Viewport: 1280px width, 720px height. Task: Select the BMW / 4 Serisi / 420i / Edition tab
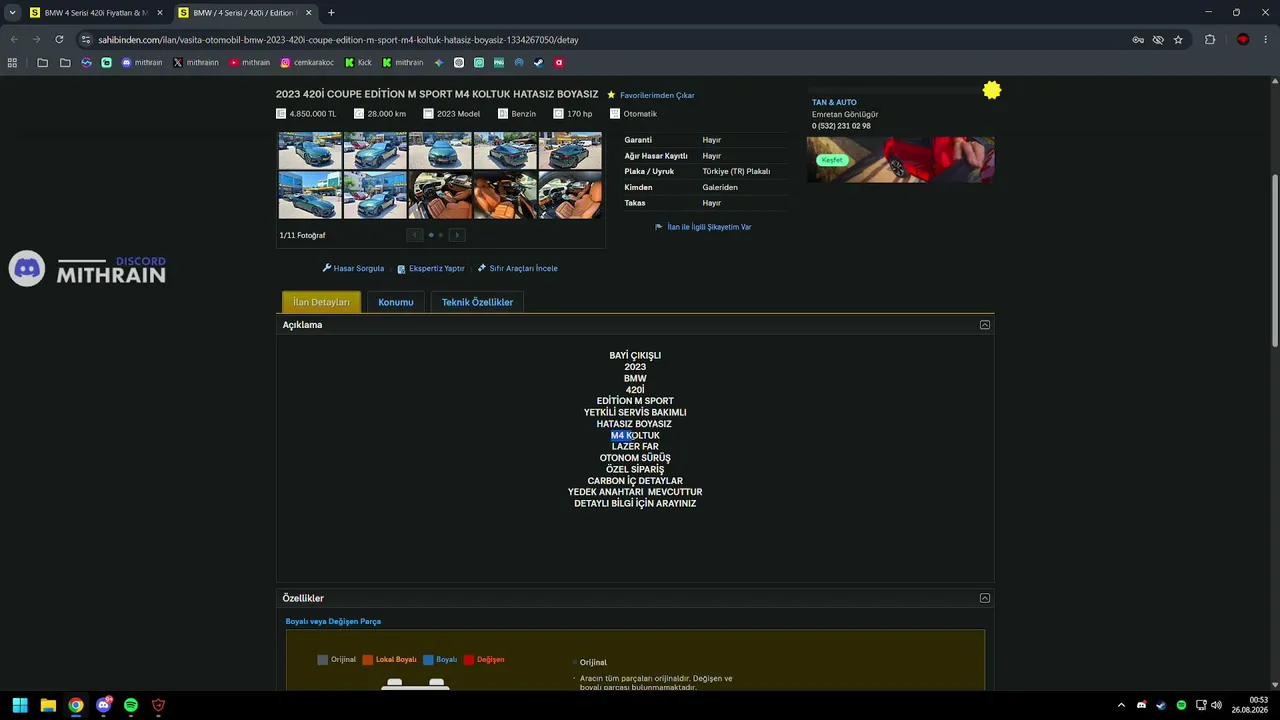[x=244, y=13]
